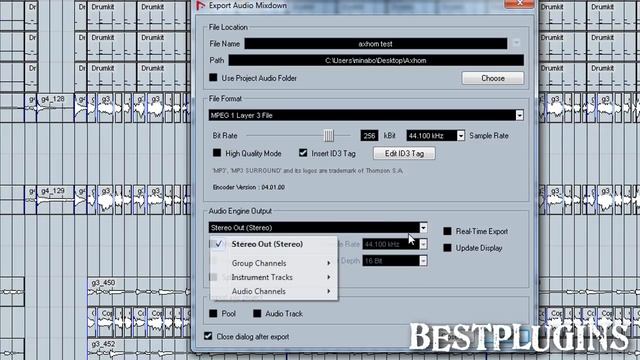Image resolution: width=640 pixels, height=360 pixels.
Task: Click the File Name input field
Action: [376, 44]
